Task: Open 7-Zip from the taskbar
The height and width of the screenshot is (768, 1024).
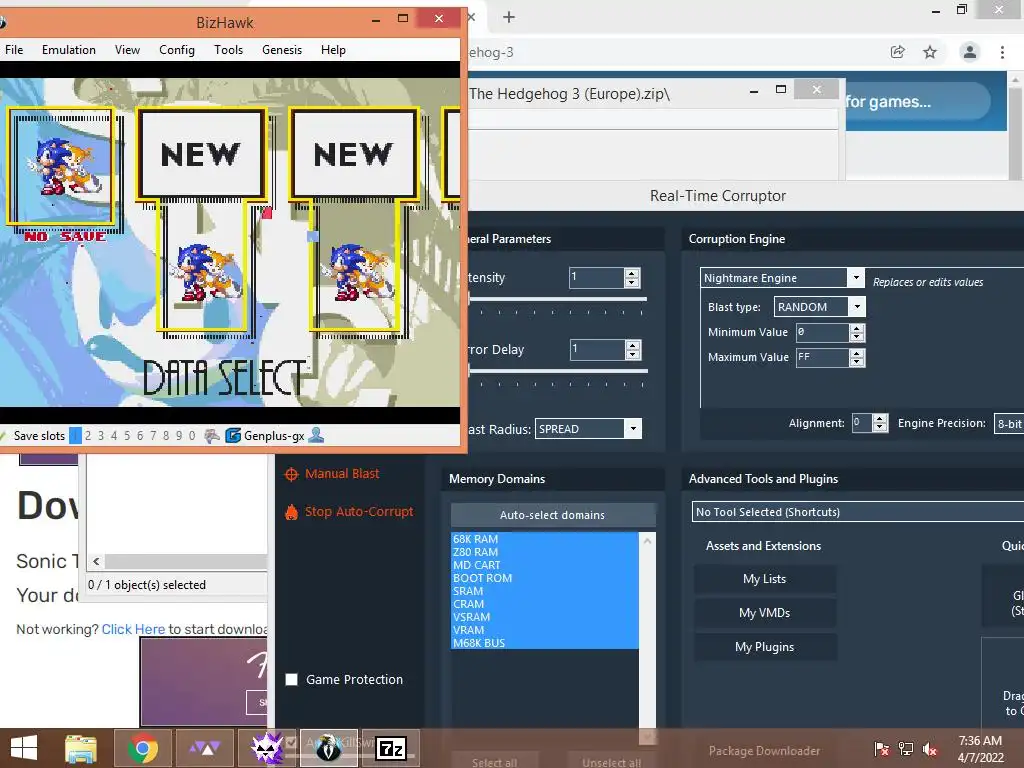Action: coord(391,748)
